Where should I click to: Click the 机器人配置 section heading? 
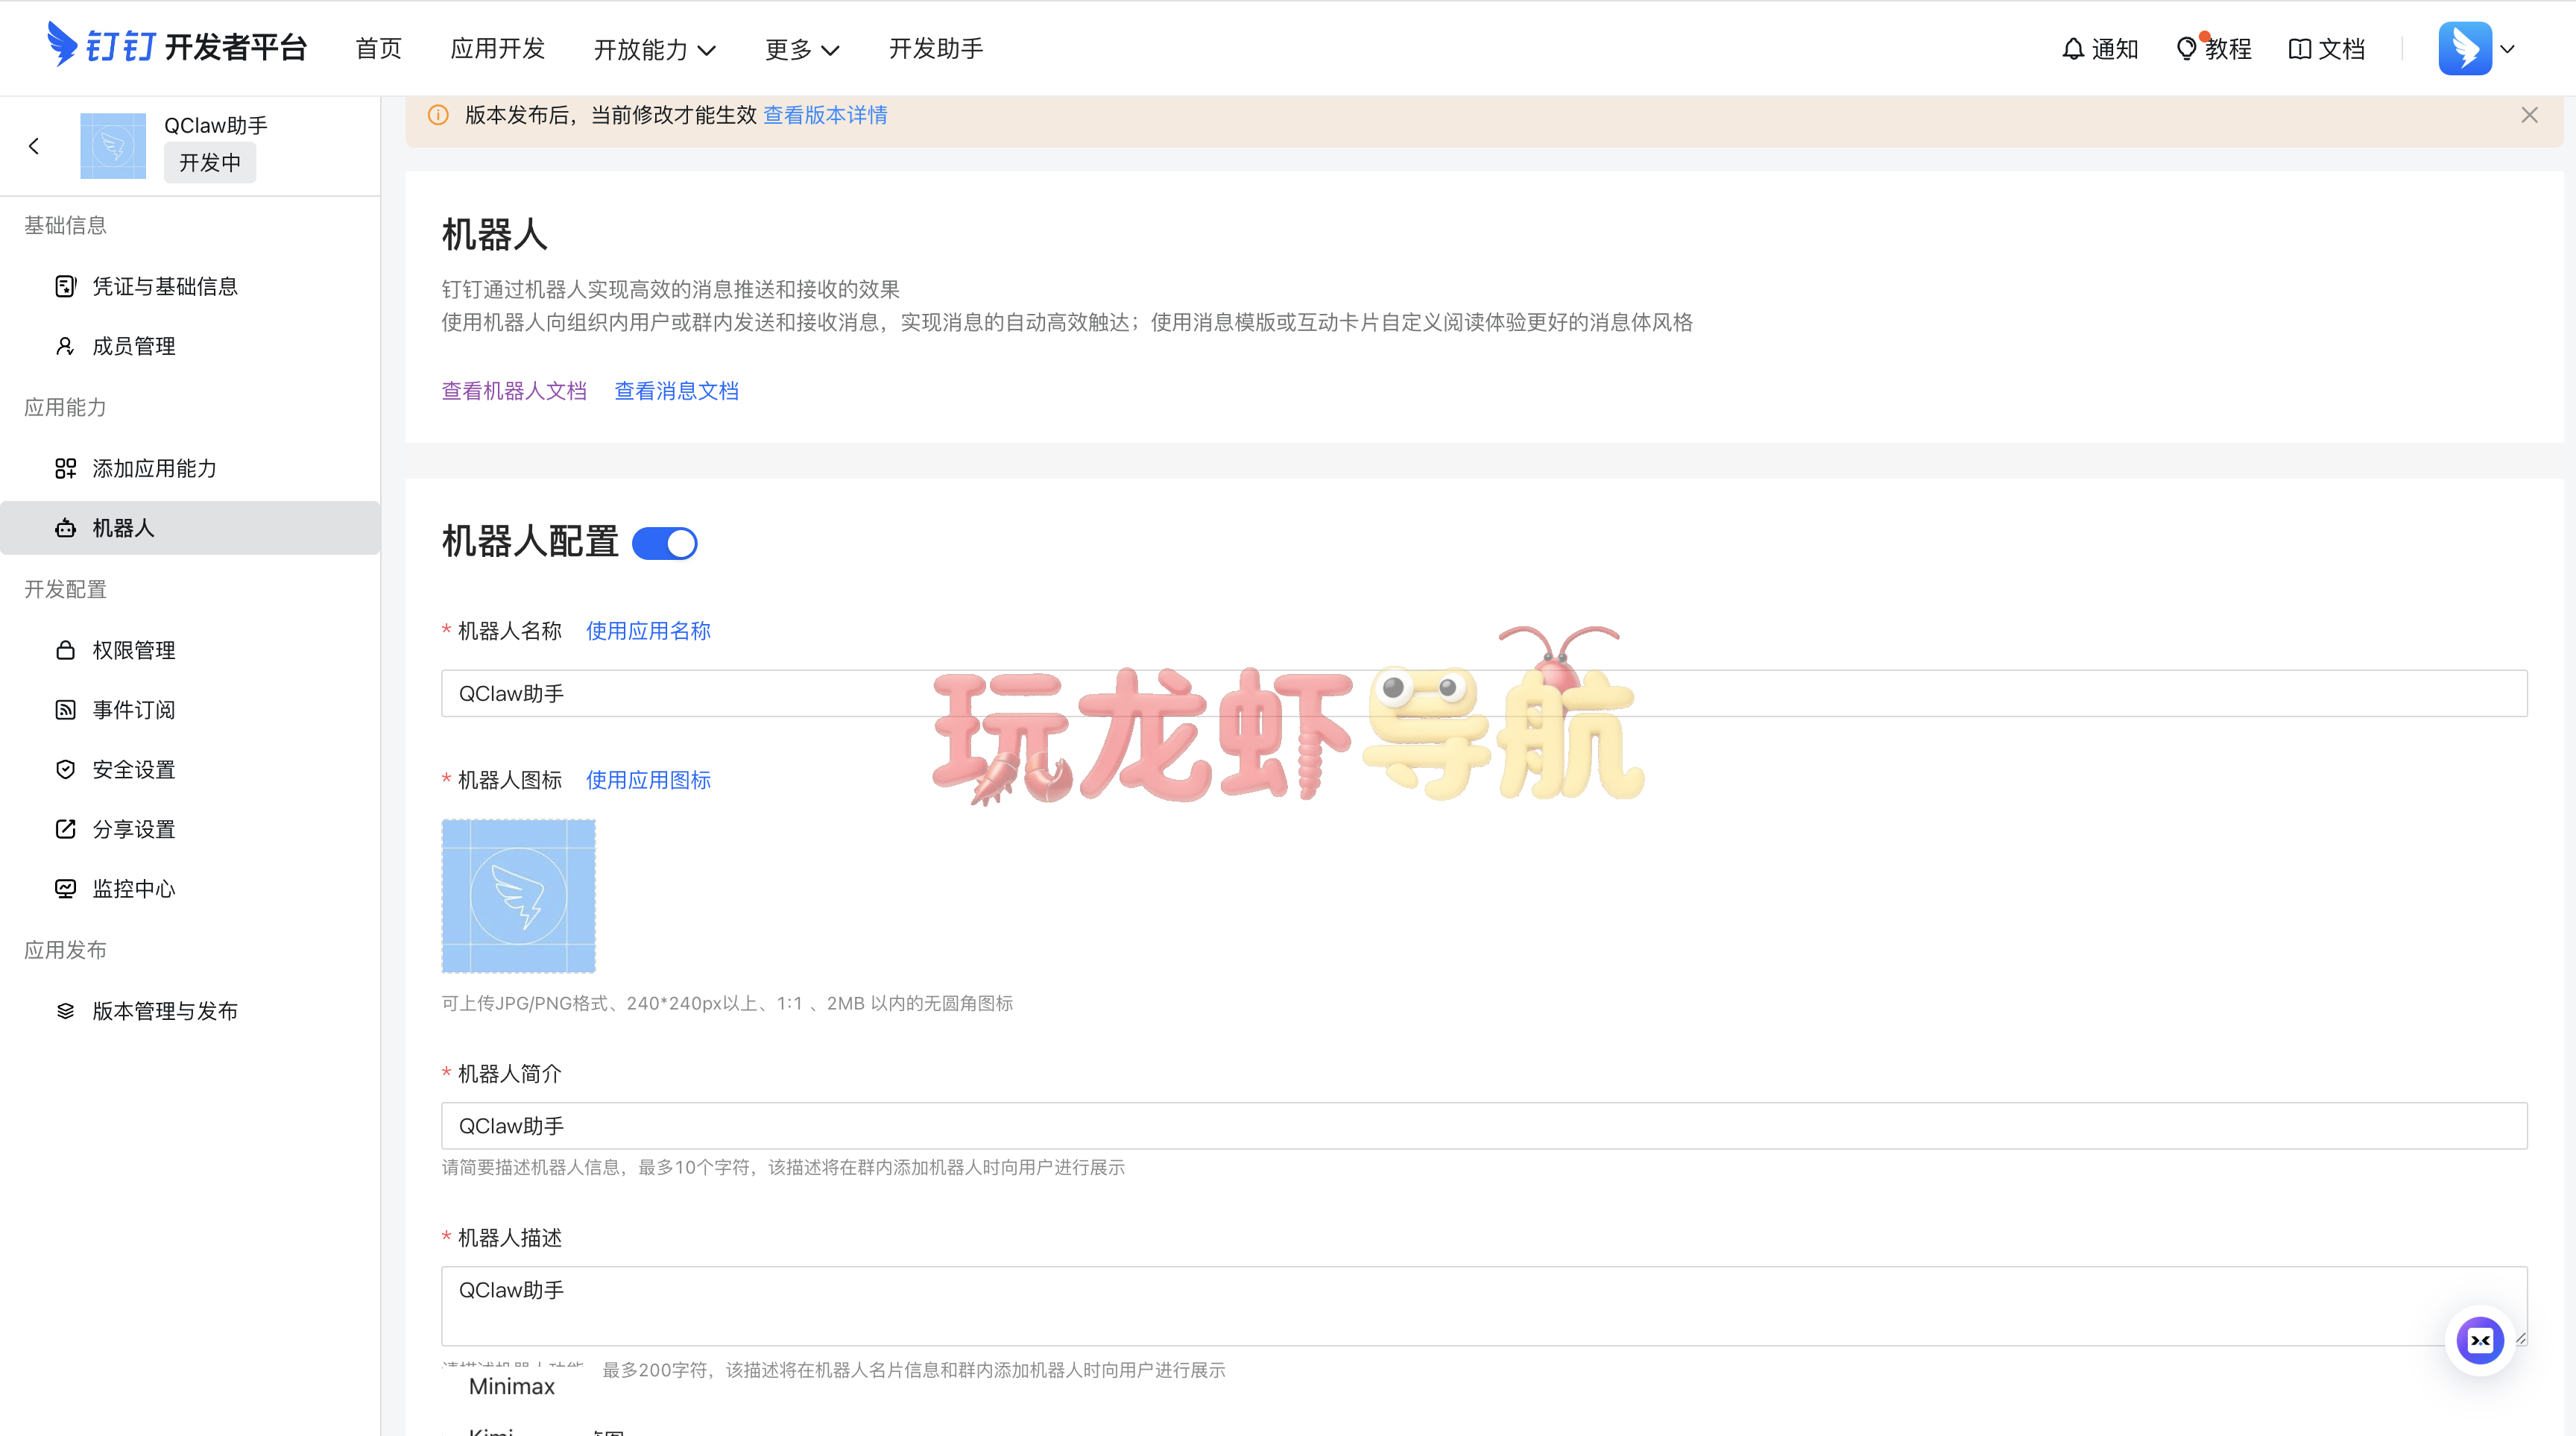530,542
